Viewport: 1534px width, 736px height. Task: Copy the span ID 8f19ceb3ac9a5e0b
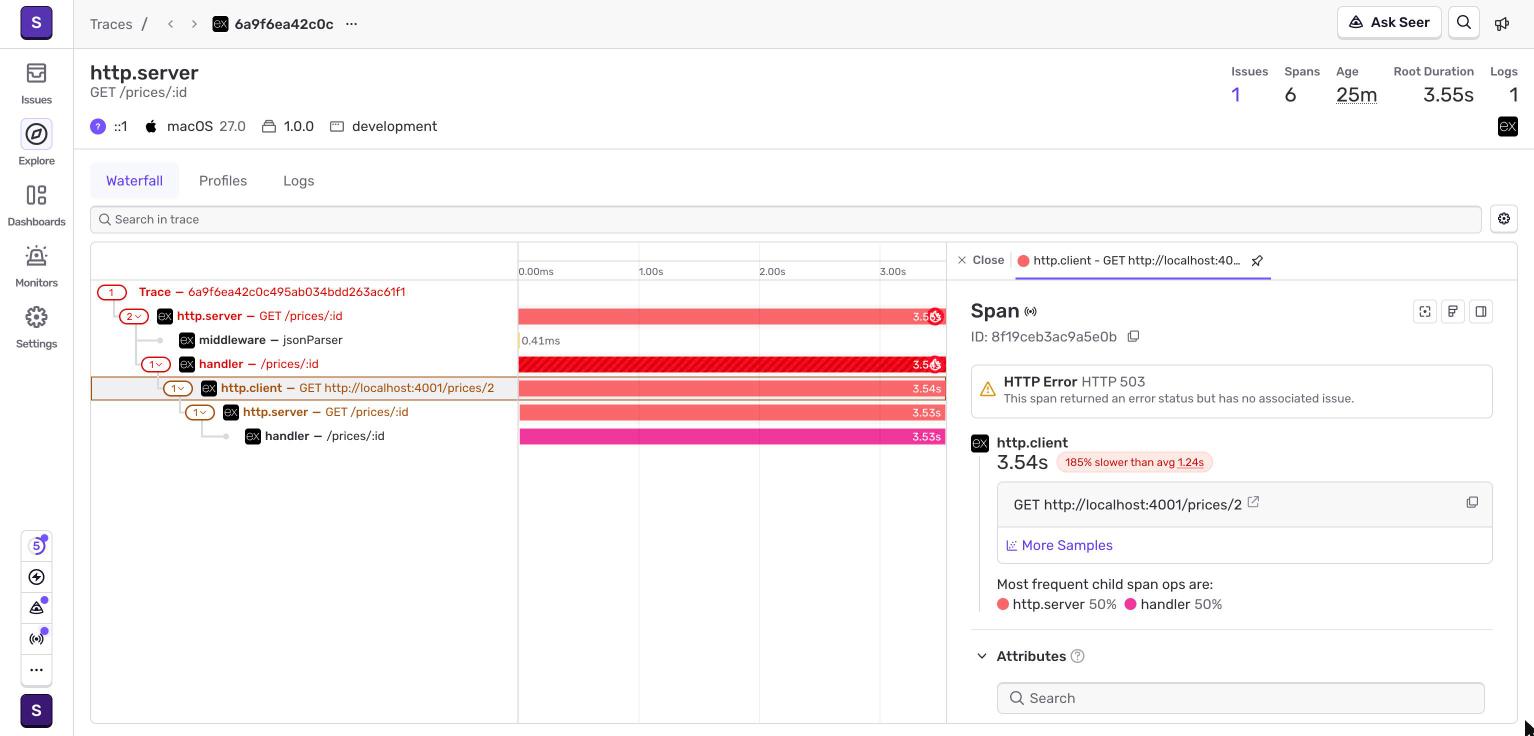click(x=1134, y=337)
